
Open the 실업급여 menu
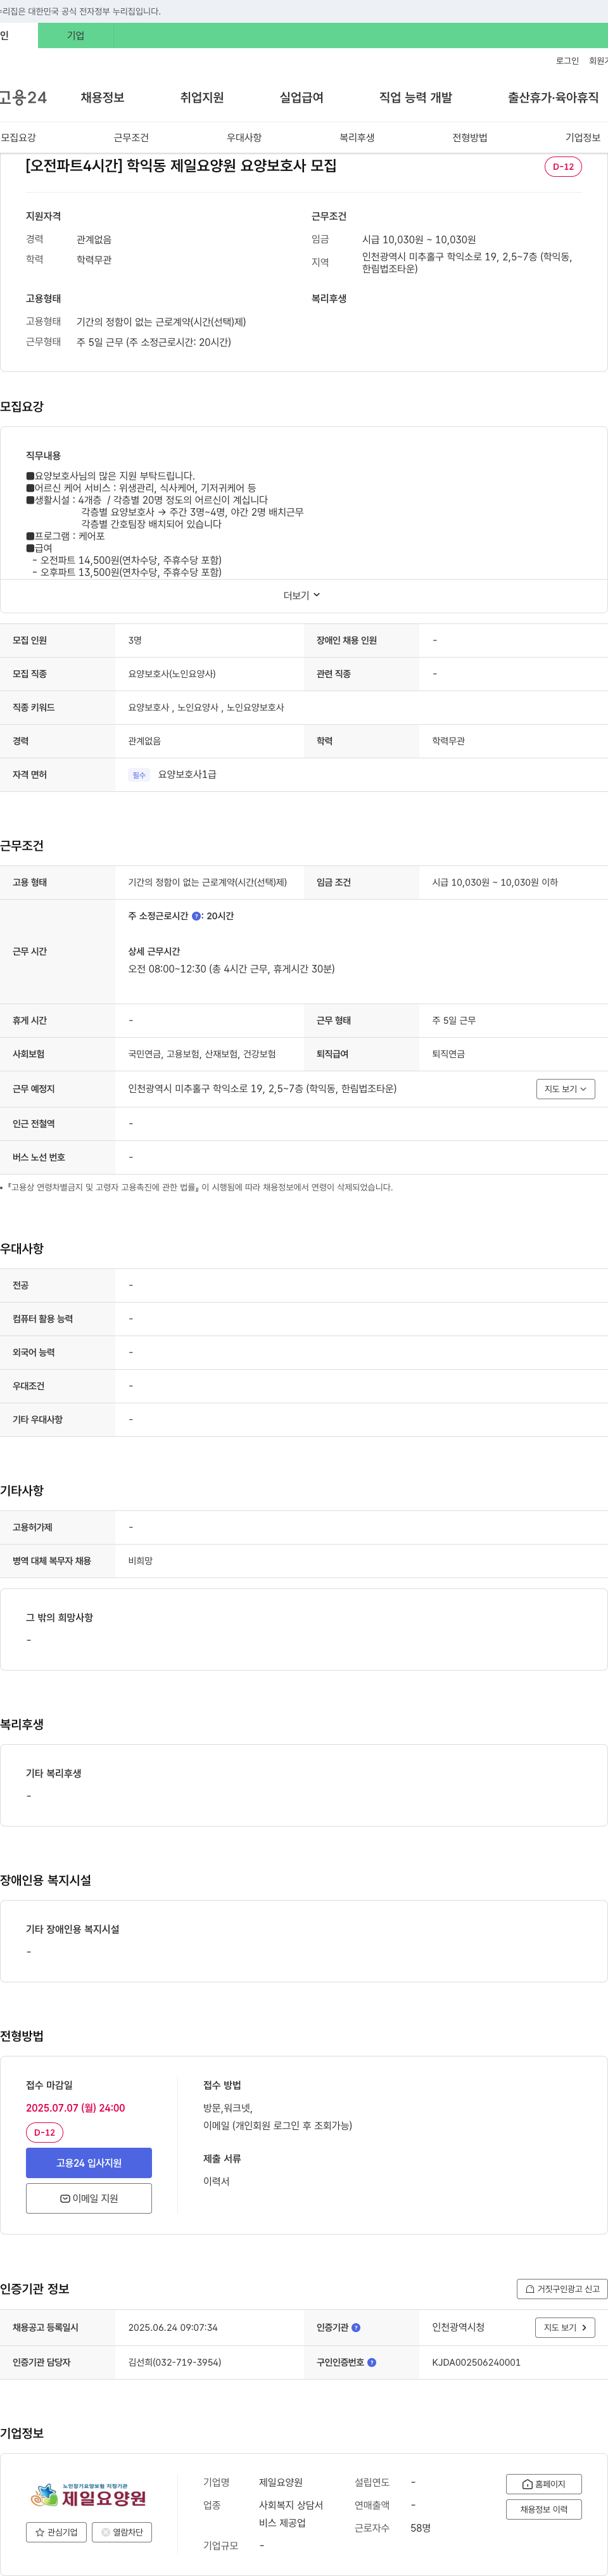coord(301,97)
